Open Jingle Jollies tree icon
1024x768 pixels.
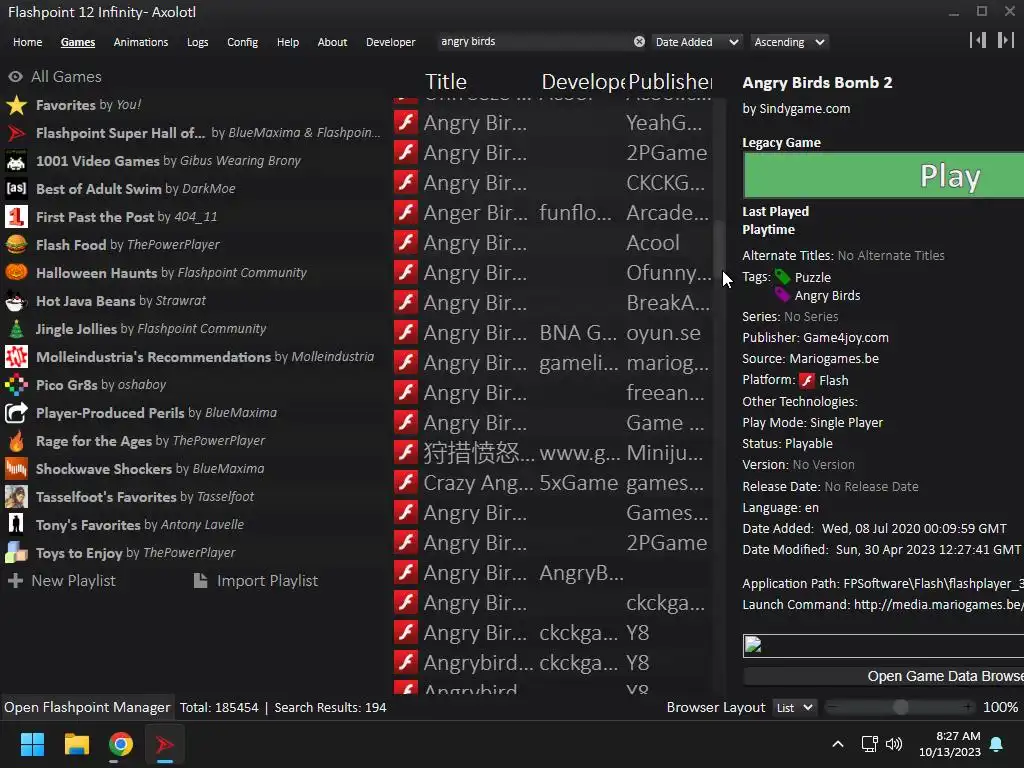click(x=16, y=329)
